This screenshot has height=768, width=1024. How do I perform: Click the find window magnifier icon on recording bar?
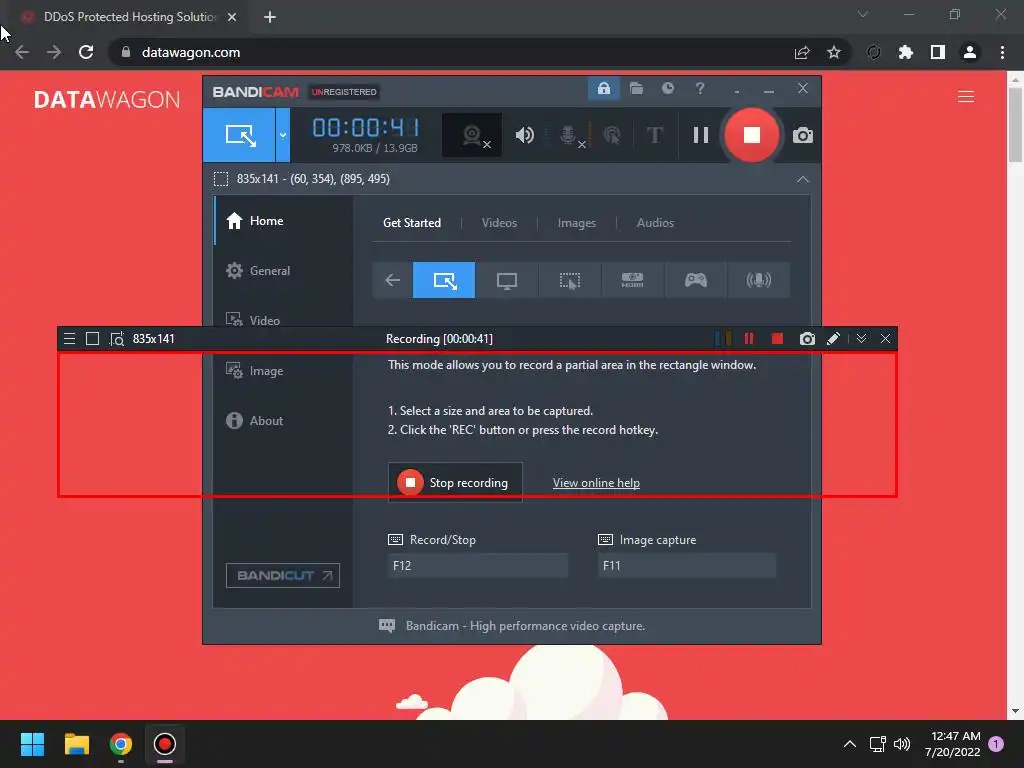tap(116, 338)
